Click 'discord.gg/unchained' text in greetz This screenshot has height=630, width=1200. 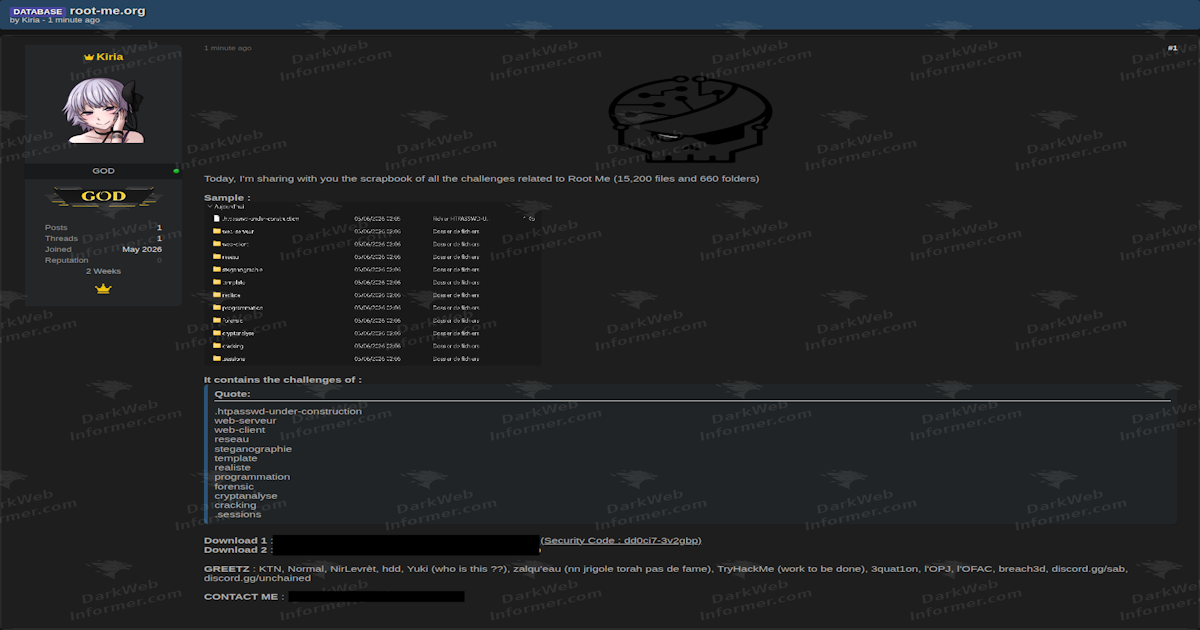point(257,578)
